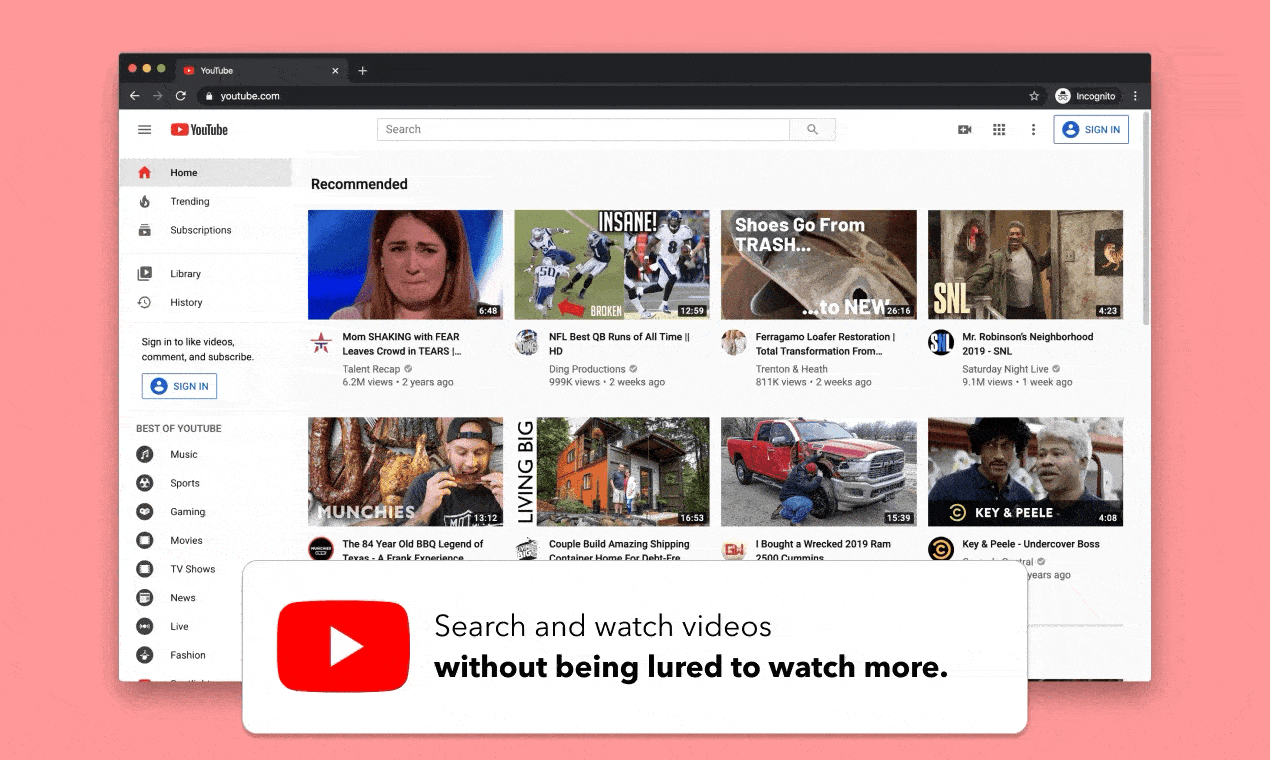Click the Fashion category icon
1270x760 pixels.
tap(145, 655)
